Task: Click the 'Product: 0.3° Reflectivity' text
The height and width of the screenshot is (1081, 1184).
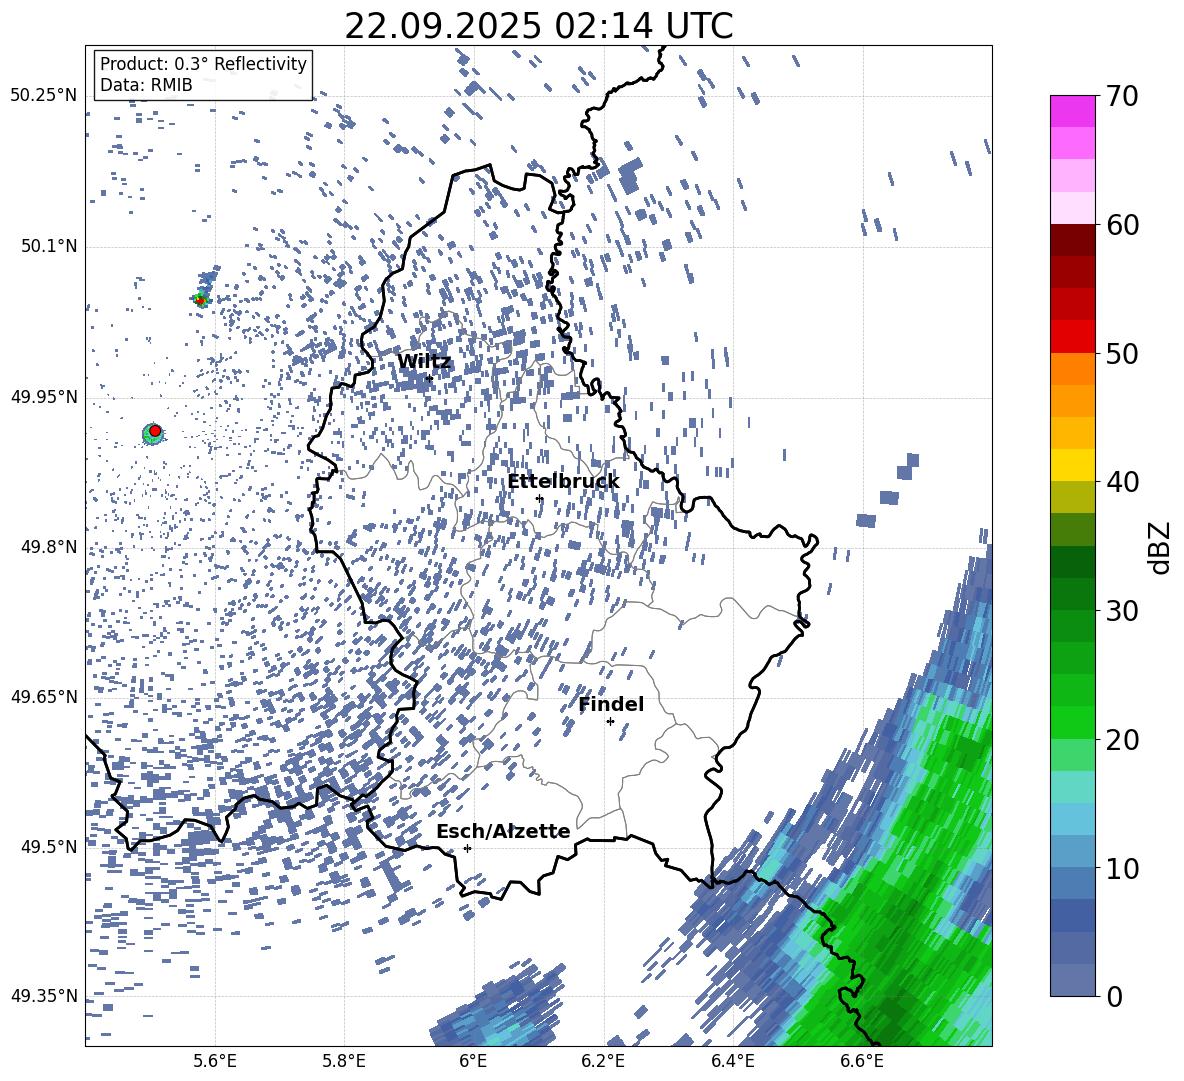Action: (x=203, y=64)
